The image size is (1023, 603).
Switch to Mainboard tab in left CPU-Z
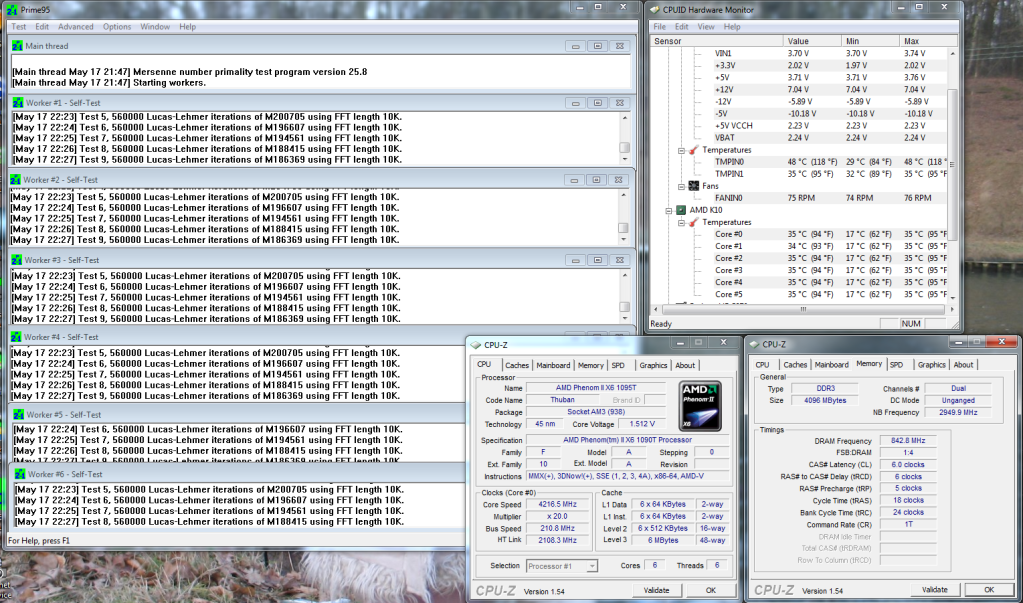[553, 365]
